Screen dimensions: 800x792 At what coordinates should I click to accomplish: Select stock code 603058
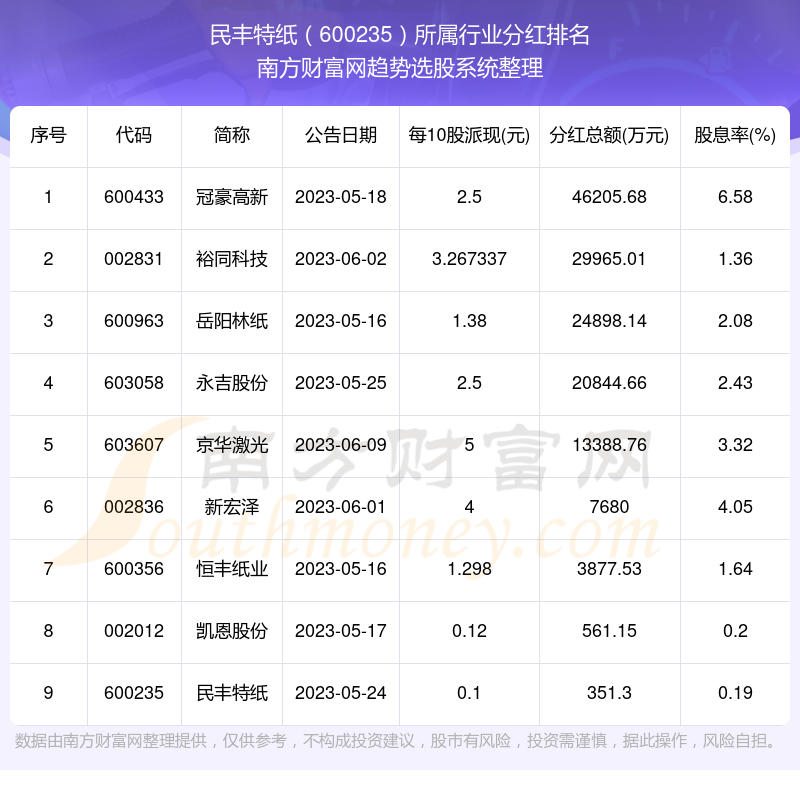[134, 383]
